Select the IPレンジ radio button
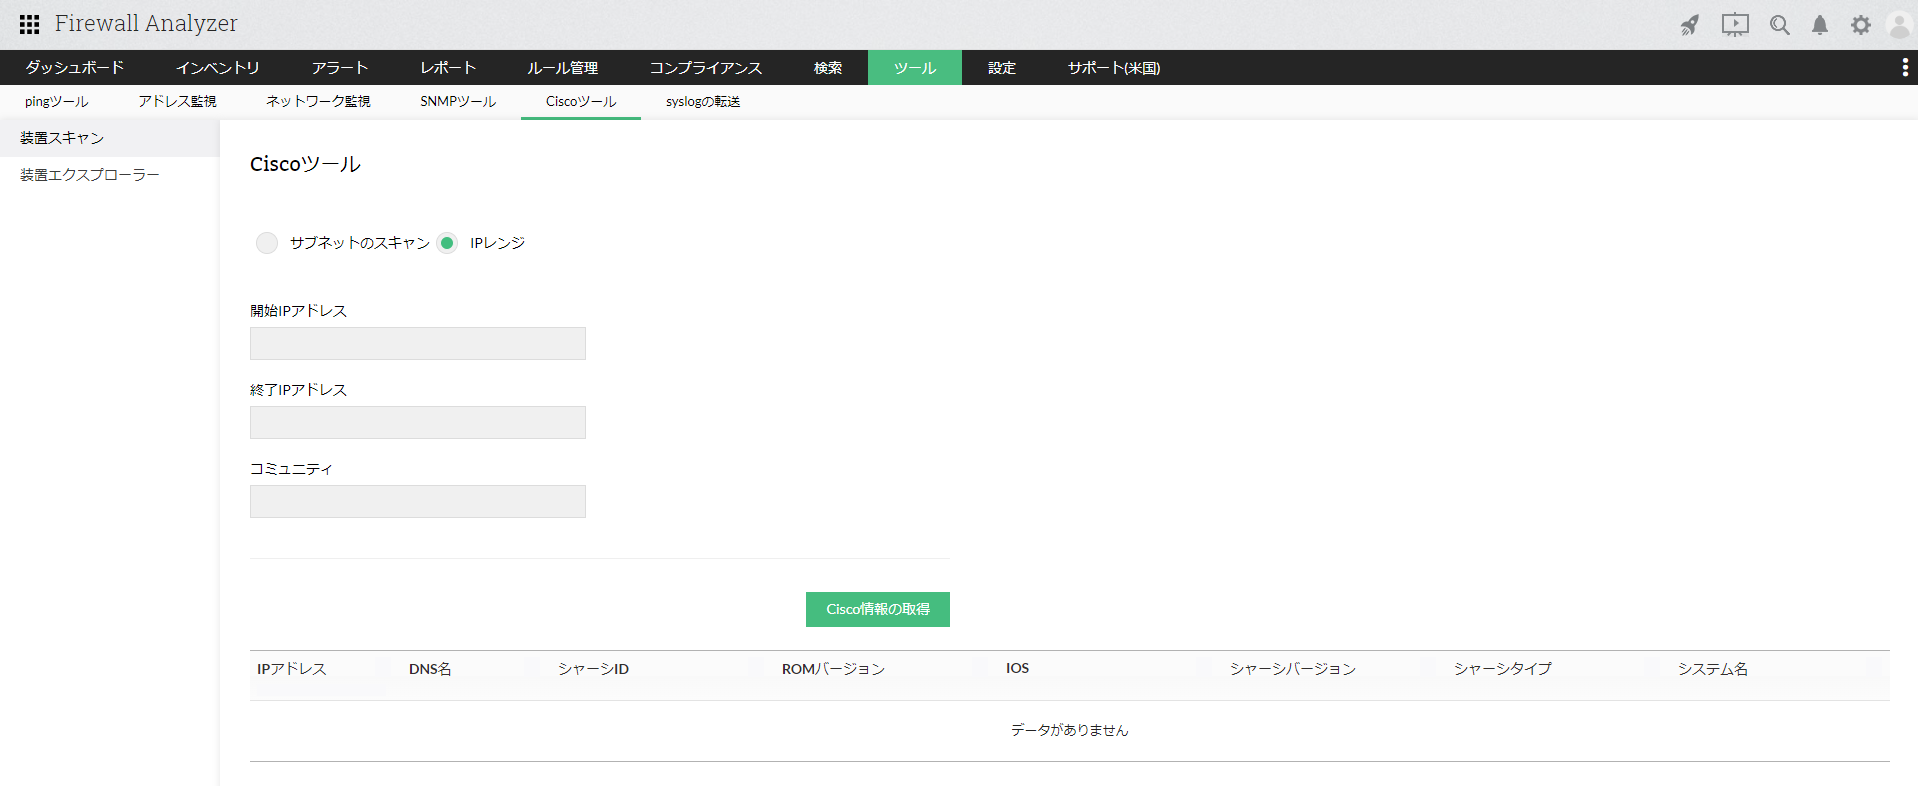This screenshot has height=786, width=1918. pyautogui.click(x=447, y=243)
